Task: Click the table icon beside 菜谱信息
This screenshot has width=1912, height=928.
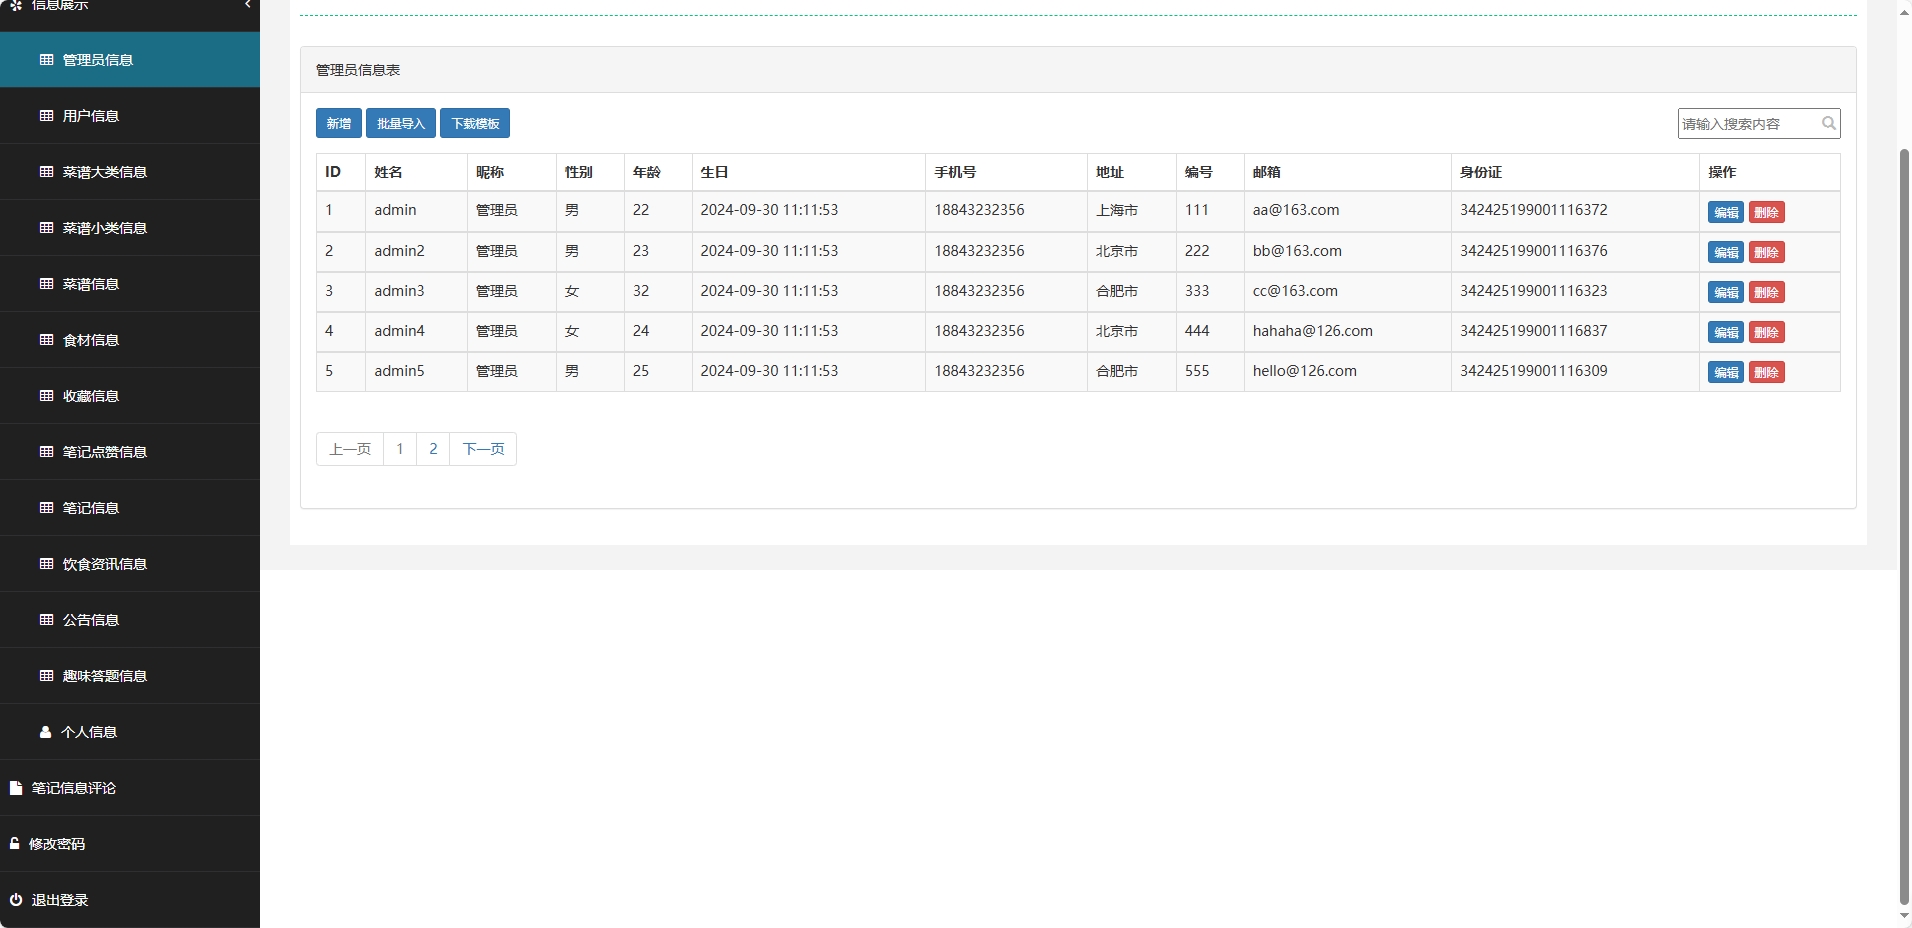Action: click(x=46, y=284)
